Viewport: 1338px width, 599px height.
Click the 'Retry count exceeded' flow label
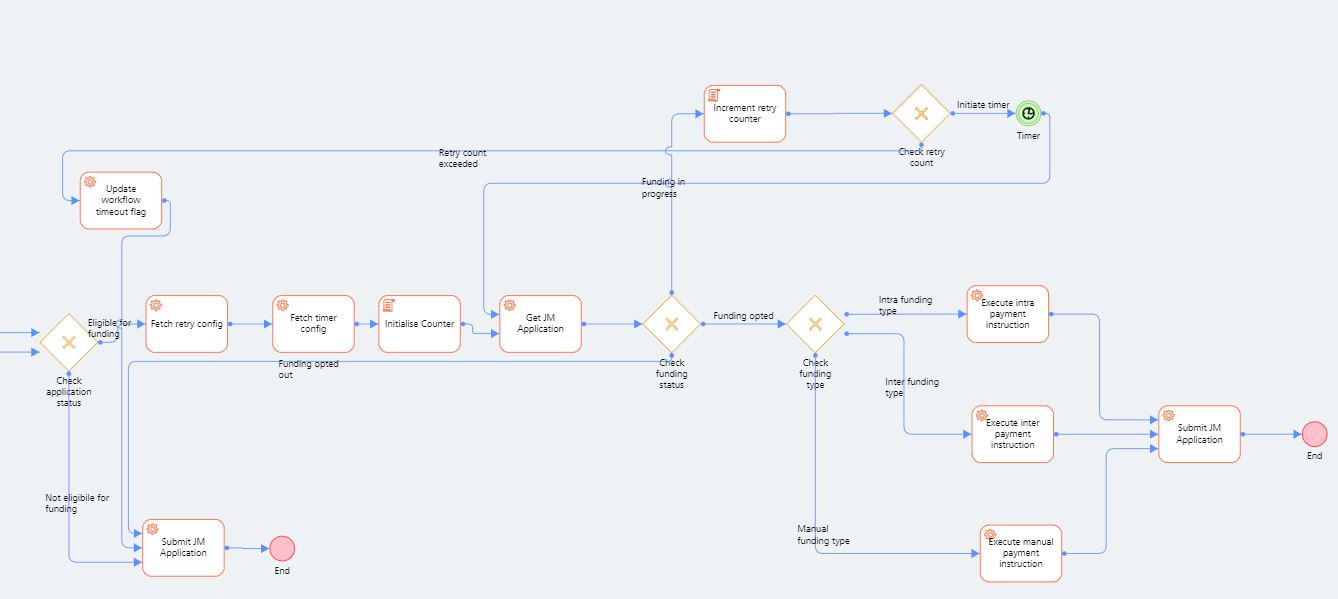(x=462, y=158)
